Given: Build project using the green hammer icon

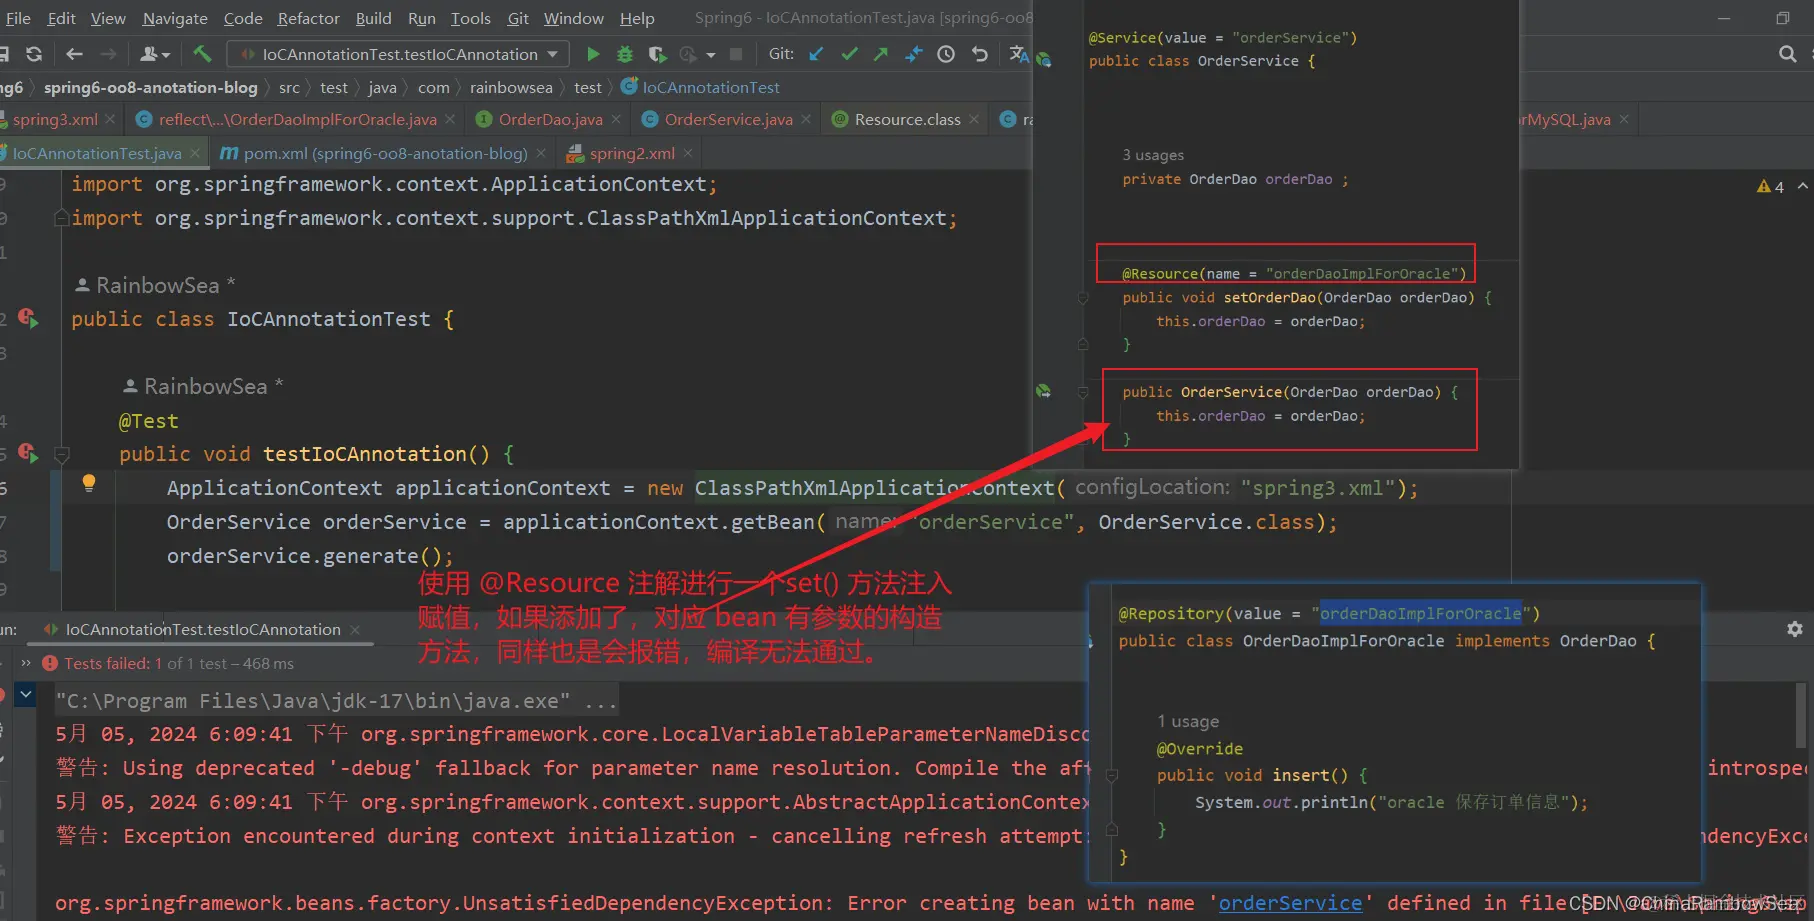Looking at the screenshot, I should [203, 54].
